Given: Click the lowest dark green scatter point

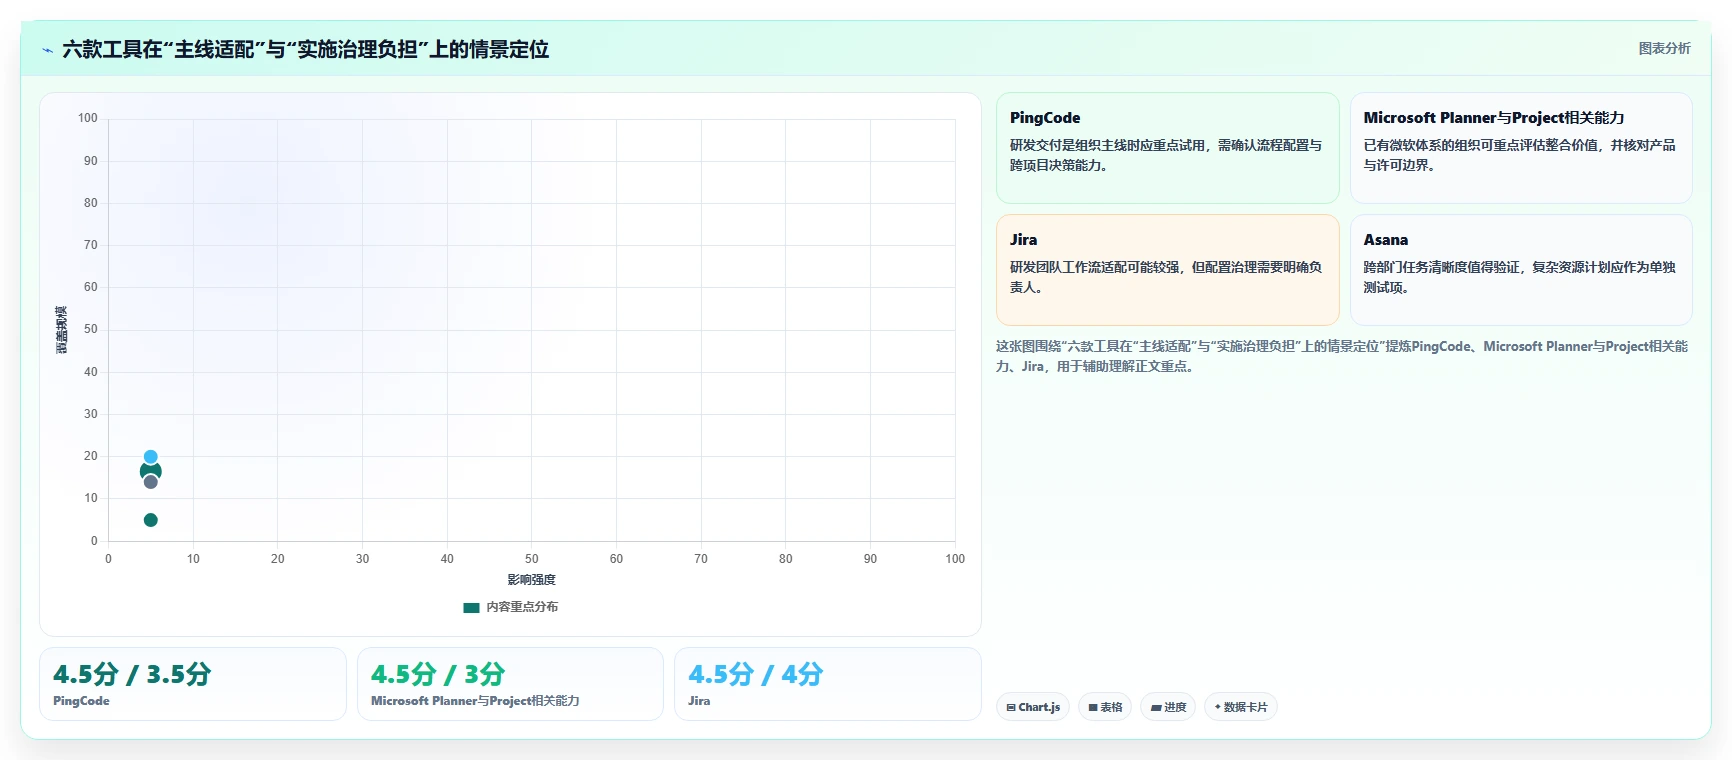Looking at the screenshot, I should tap(150, 520).
